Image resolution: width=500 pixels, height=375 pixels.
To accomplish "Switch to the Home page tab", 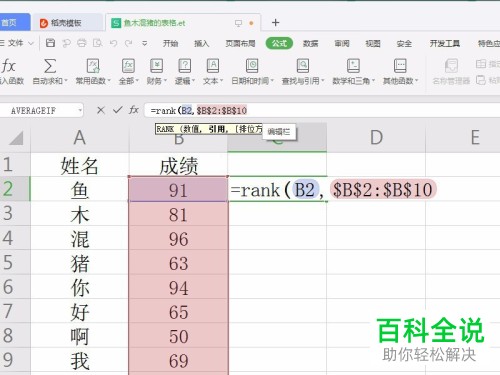I will [15, 23].
